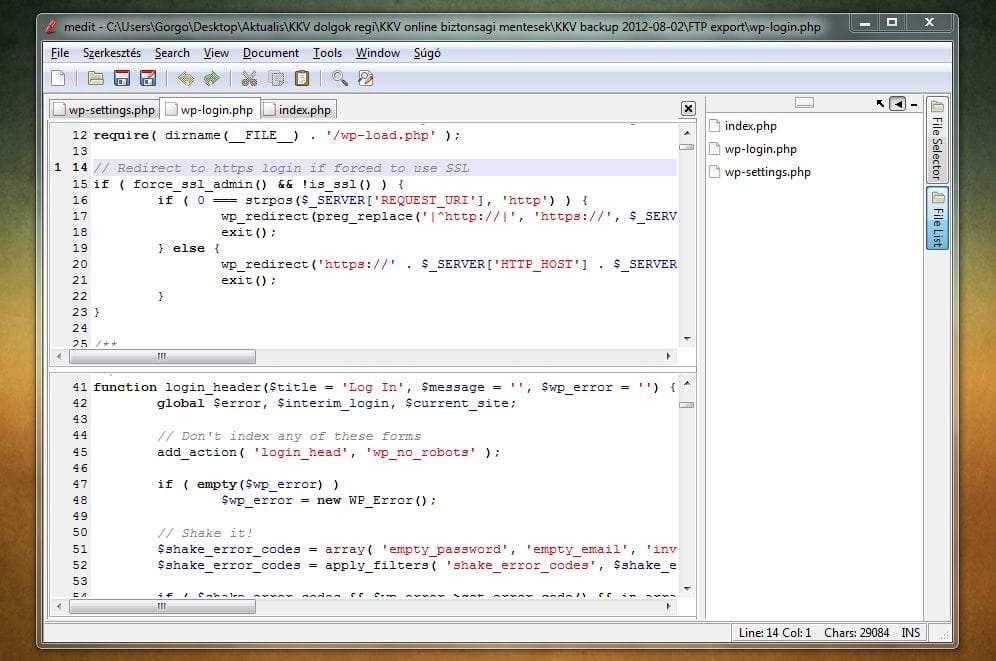996x661 pixels.
Task: Show the File Selector side pane
Action: (x=937, y=140)
